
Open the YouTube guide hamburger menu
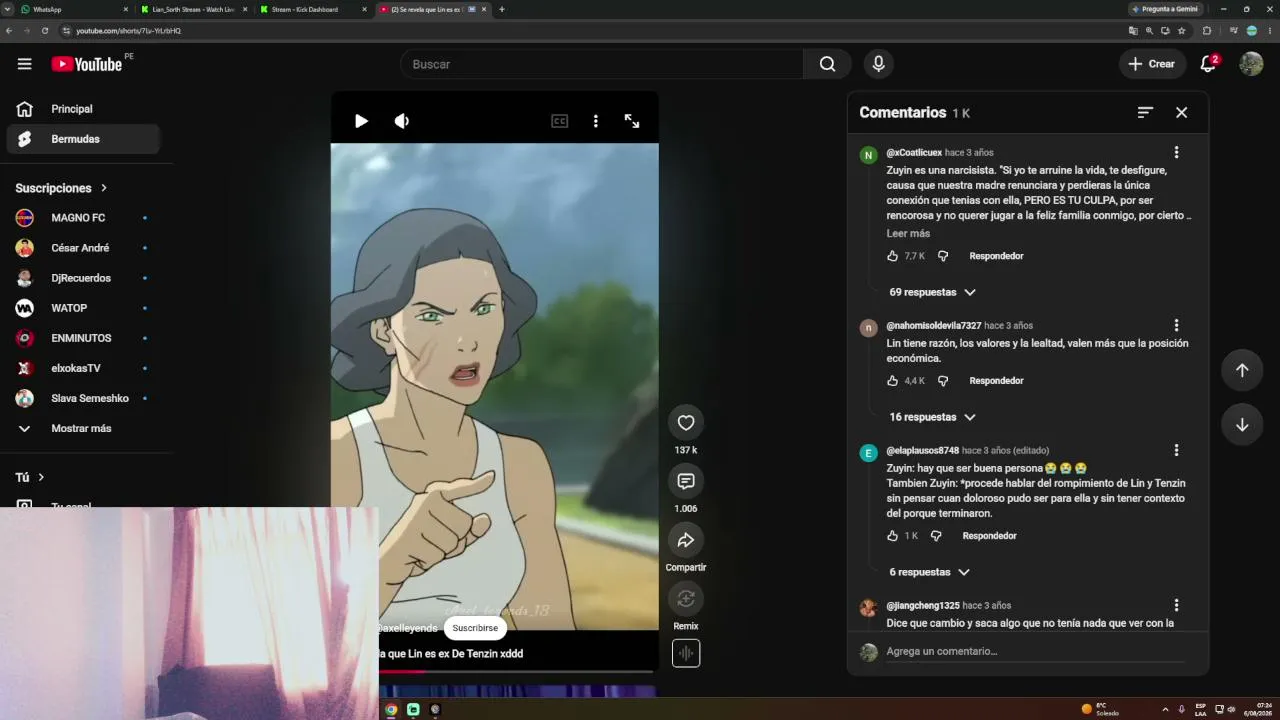[24, 64]
